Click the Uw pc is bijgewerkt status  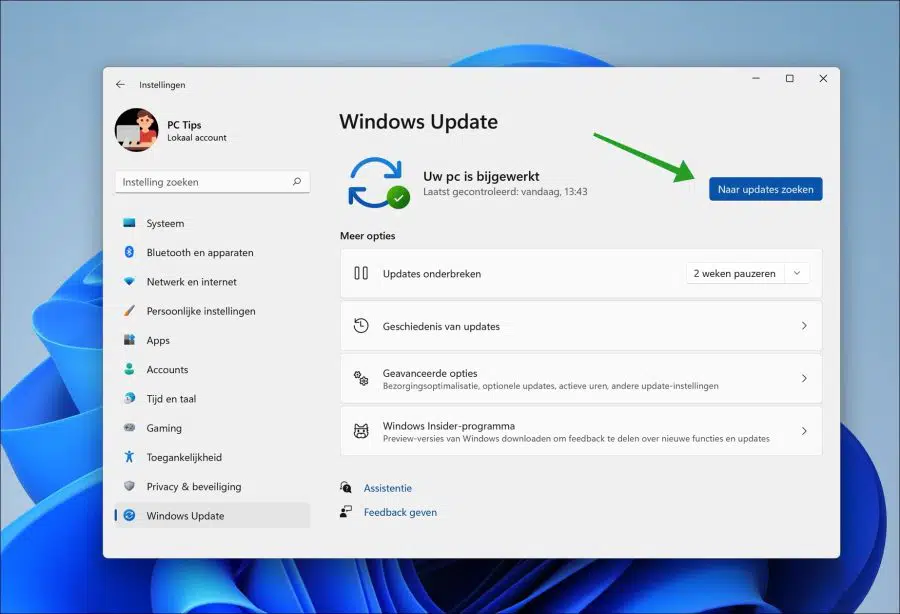point(481,176)
